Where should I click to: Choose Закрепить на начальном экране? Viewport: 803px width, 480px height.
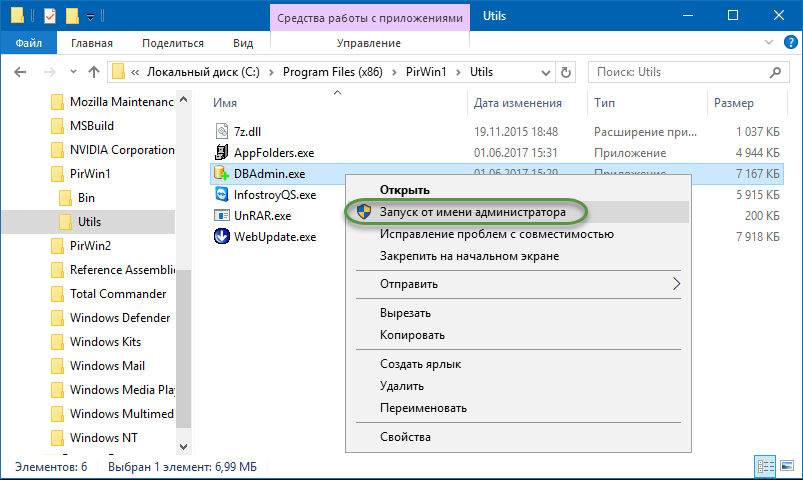518,256
